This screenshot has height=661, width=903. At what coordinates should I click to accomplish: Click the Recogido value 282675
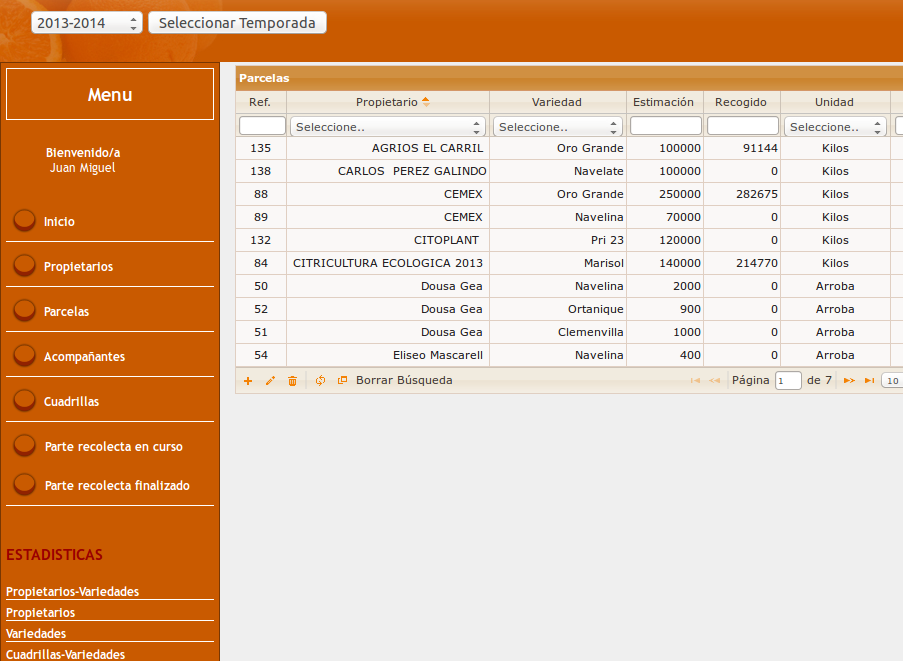click(757, 194)
